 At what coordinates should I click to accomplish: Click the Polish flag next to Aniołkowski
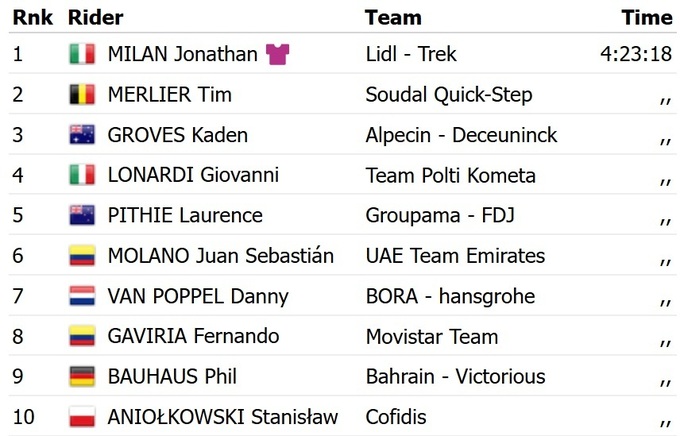click(x=82, y=416)
